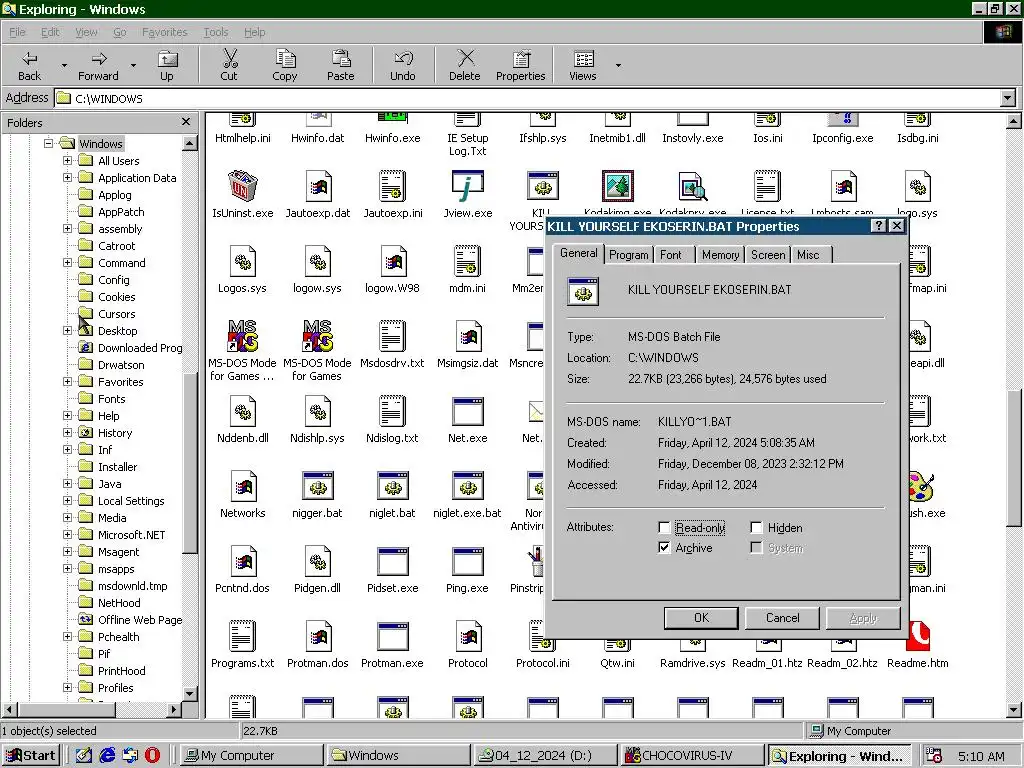The image size is (1024, 768).
Task: Click the Forward toolbar button
Action: point(98,65)
